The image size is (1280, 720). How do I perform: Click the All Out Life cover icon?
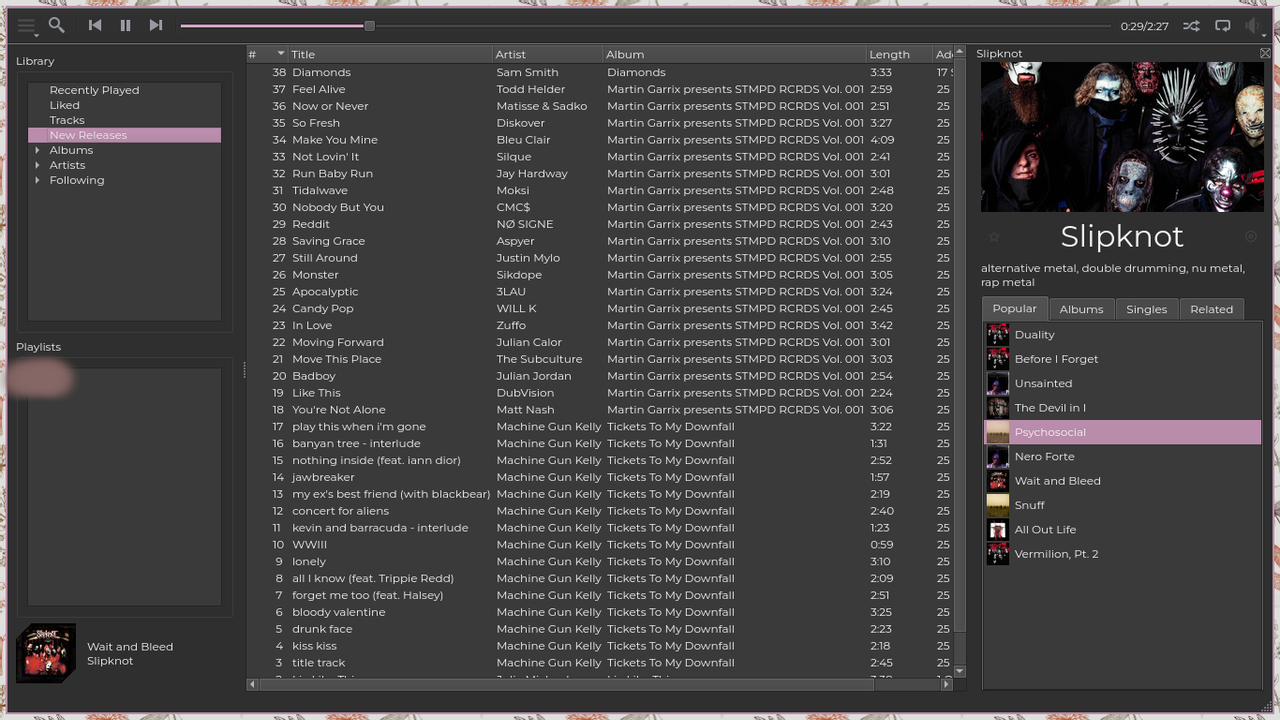(x=998, y=529)
